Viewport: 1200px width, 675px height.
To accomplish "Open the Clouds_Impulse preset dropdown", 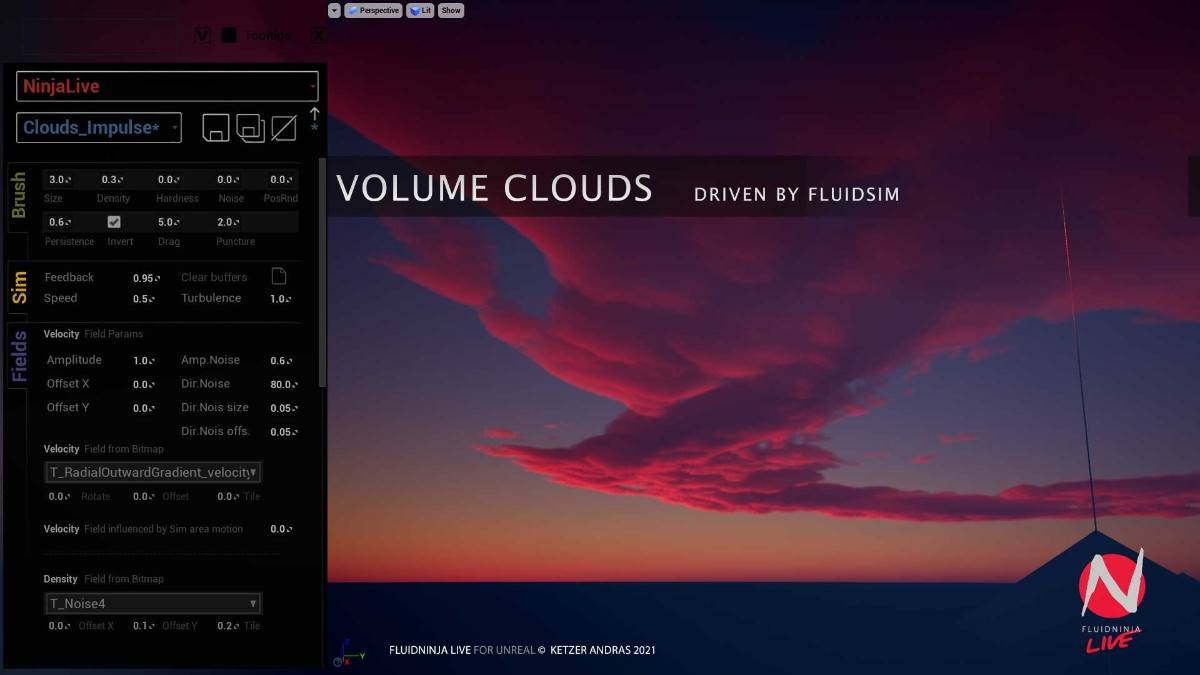I will (99, 128).
